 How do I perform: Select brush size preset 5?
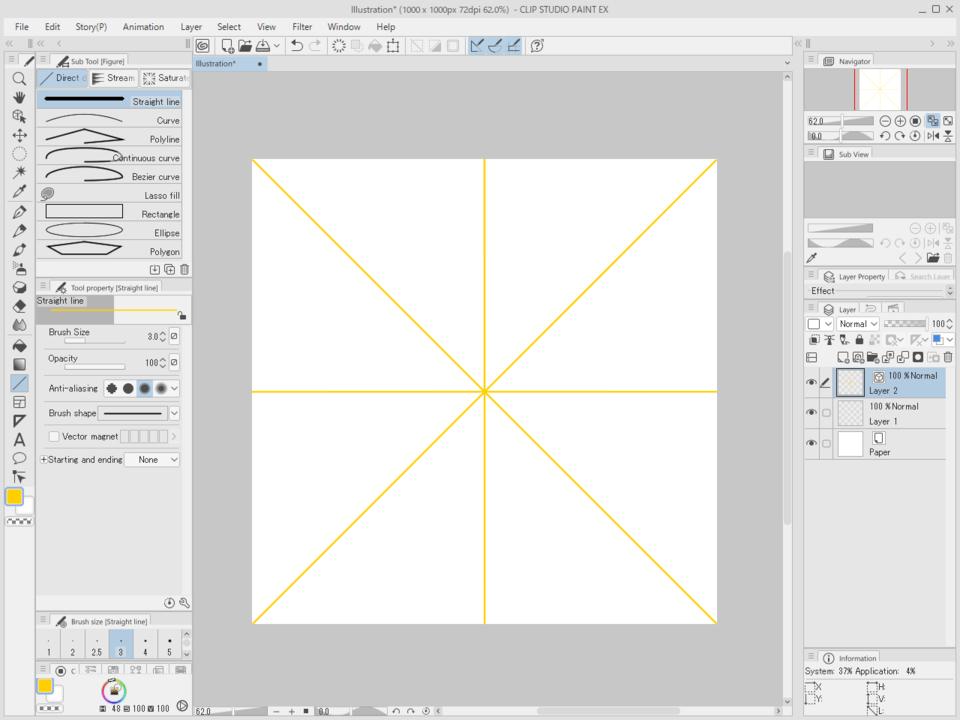click(x=169, y=645)
